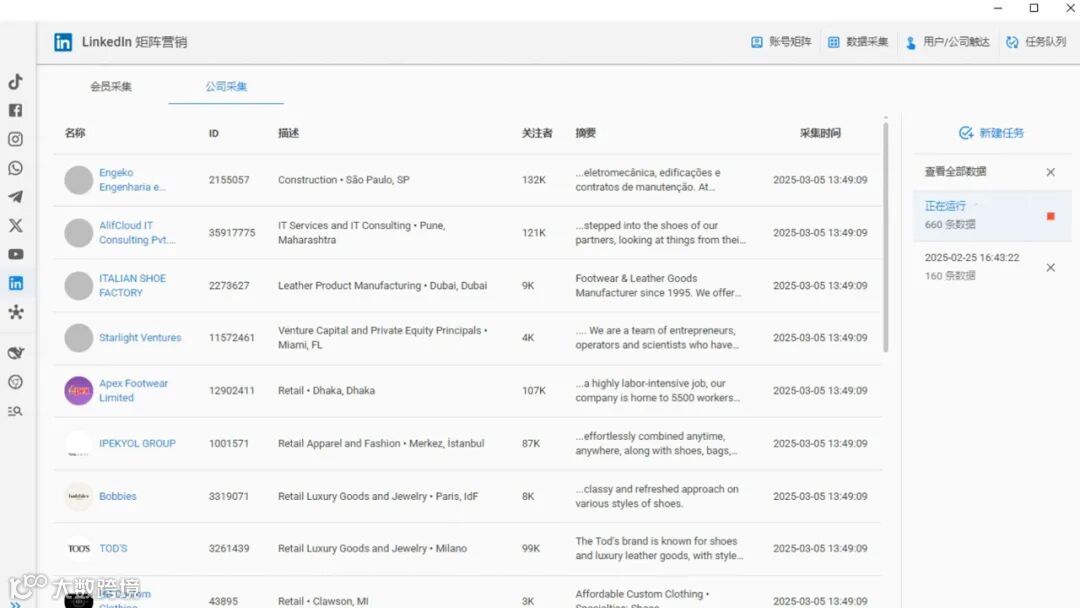Viewport: 1080px width, 608px height.
Task: Select the 正在运行 660 条数据 task
Action: coord(992,216)
